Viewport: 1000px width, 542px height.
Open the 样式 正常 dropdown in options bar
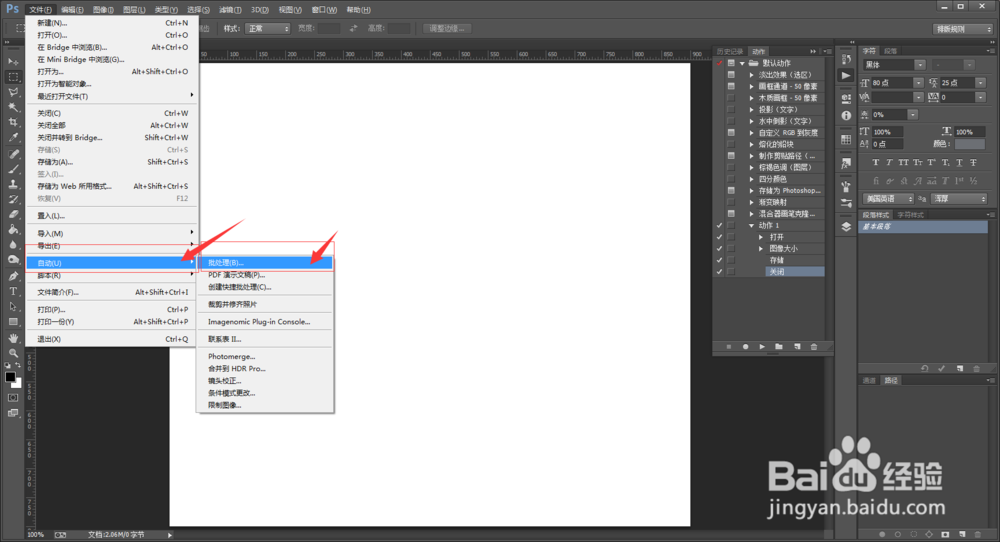pos(268,29)
